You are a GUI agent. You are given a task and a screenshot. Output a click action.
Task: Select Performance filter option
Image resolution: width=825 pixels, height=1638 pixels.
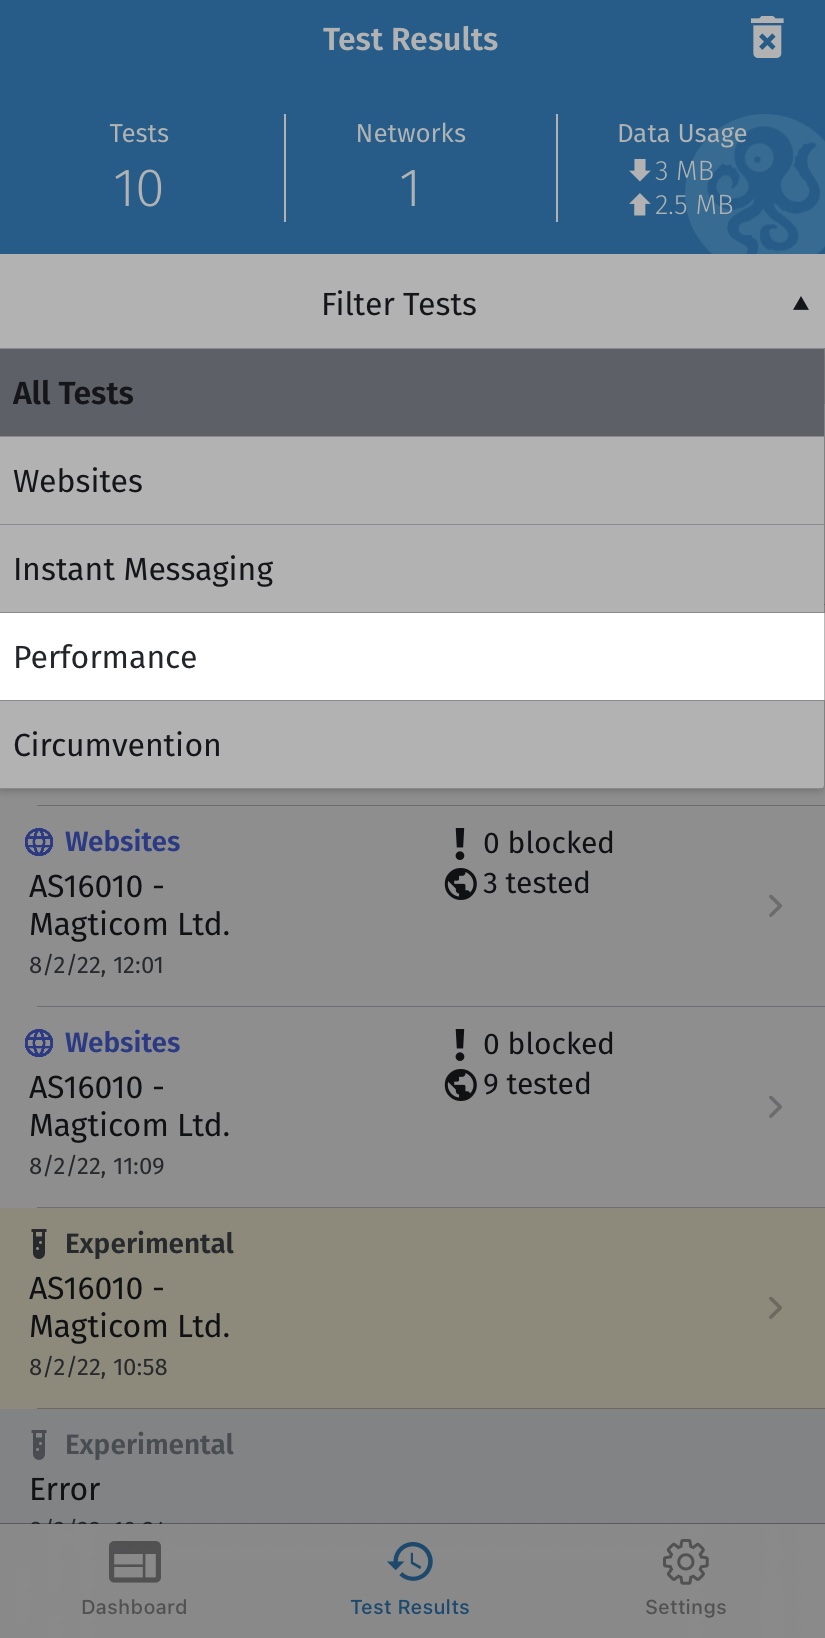(x=412, y=657)
